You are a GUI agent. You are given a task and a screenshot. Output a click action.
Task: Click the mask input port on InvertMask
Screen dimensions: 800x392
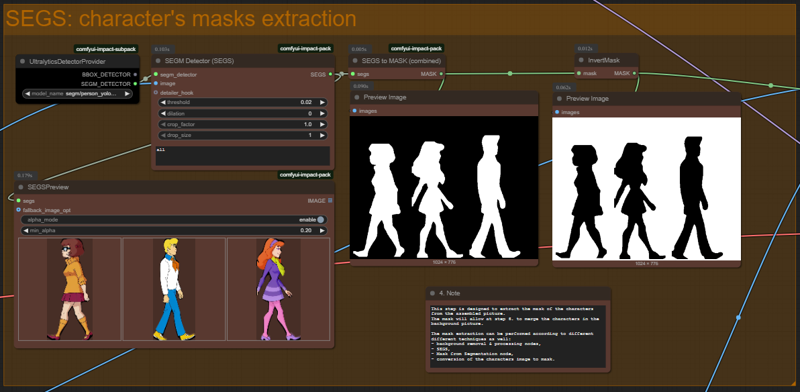click(x=579, y=74)
